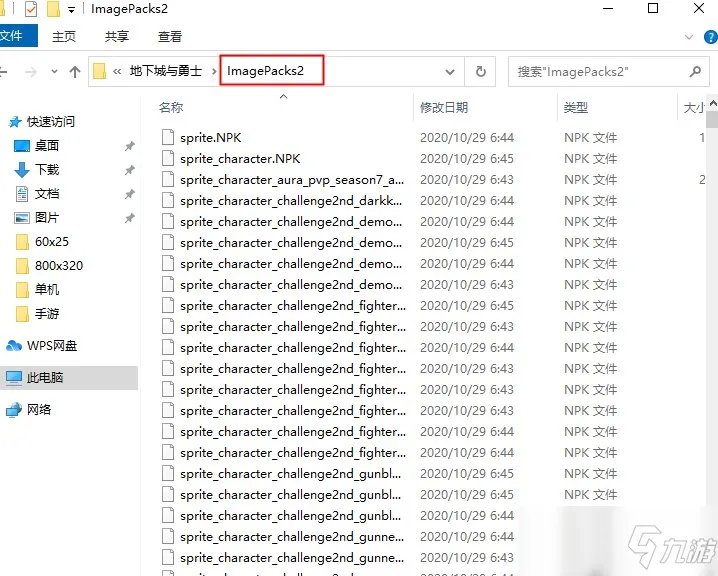Click the pin icon next to 文档
The image size is (718, 576).
(130, 194)
